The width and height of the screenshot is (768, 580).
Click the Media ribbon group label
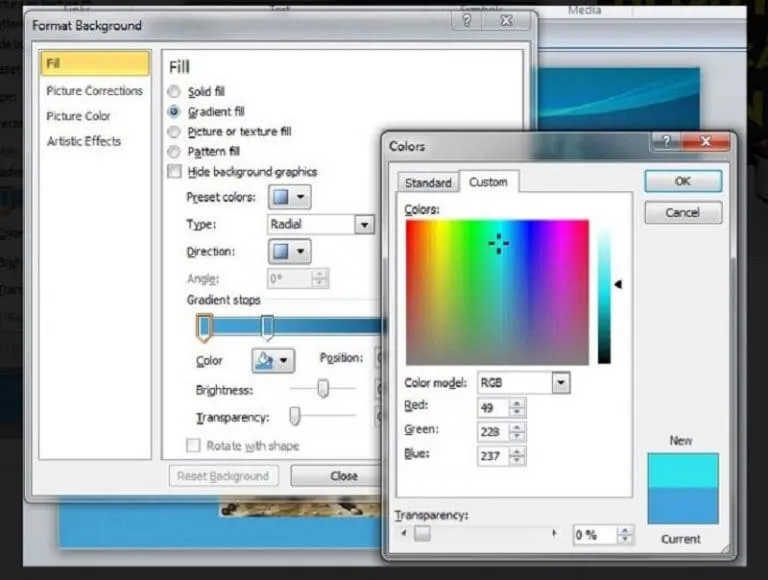(x=584, y=10)
